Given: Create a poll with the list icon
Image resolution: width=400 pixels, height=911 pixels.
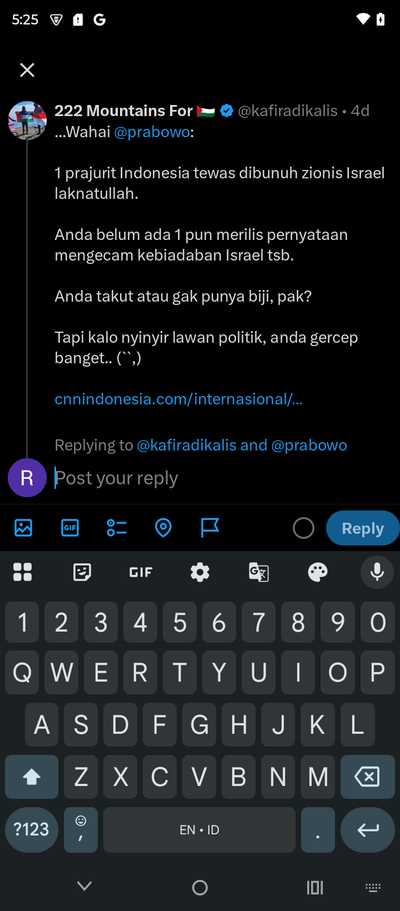Looking at the screenshot, I should point(117,528).
